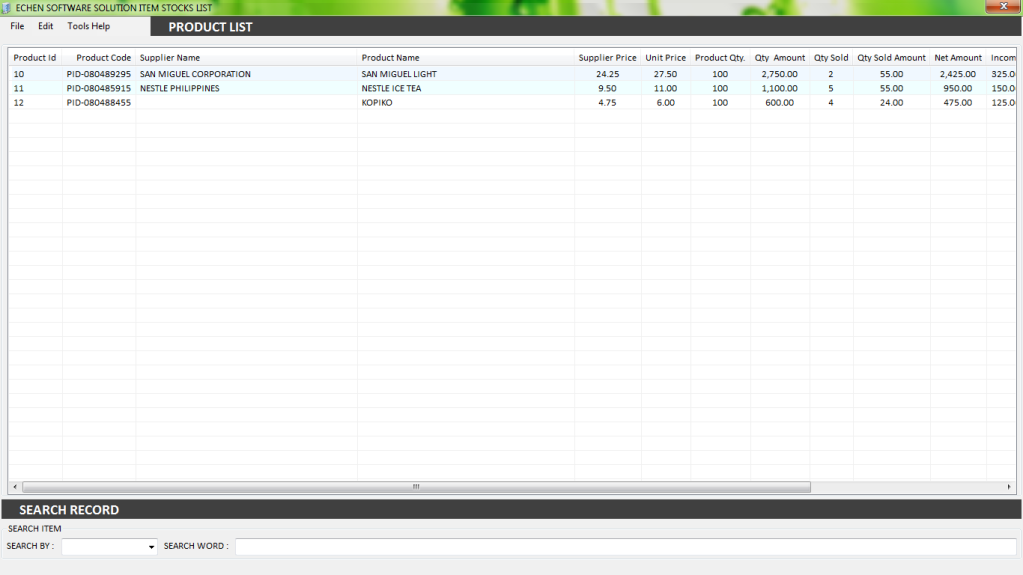Click the Product Qty. column header
Image resolution: width=1023 pixels, height=575 pixels.
[720, 57]
